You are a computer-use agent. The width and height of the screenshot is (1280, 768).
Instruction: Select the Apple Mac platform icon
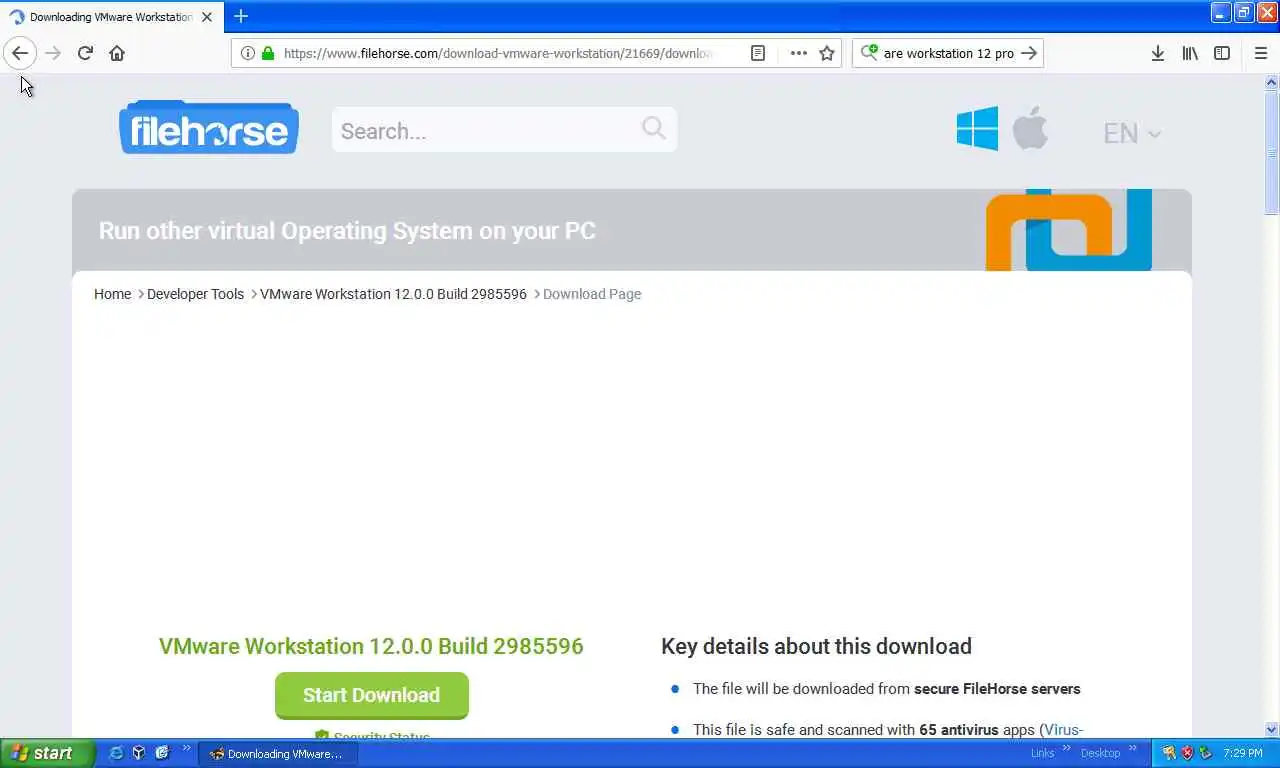click(1030, 128)
